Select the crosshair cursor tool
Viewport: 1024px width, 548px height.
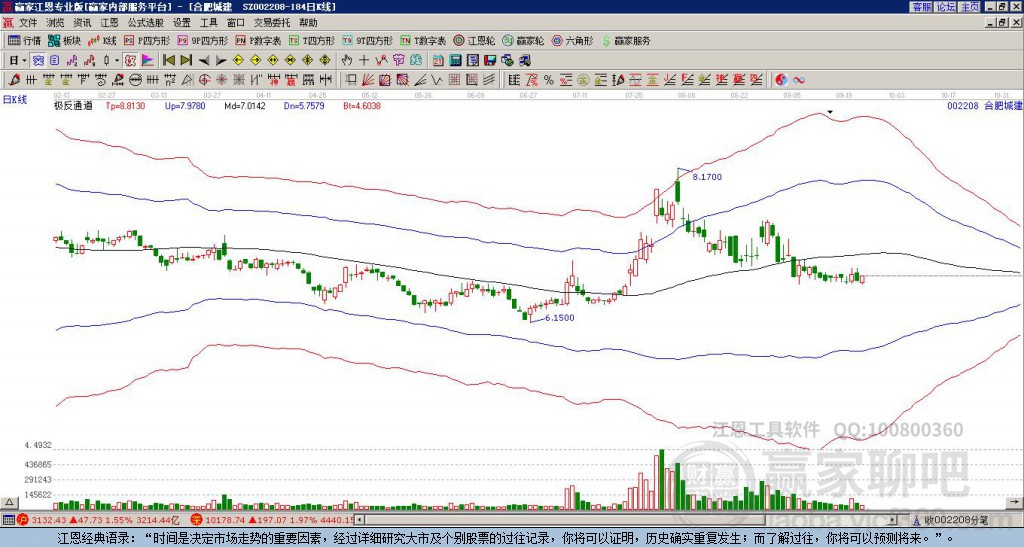(364, 61)
